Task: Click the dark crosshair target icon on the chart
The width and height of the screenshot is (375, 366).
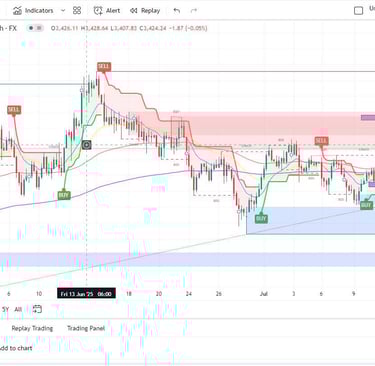Action: coord(87,145)
